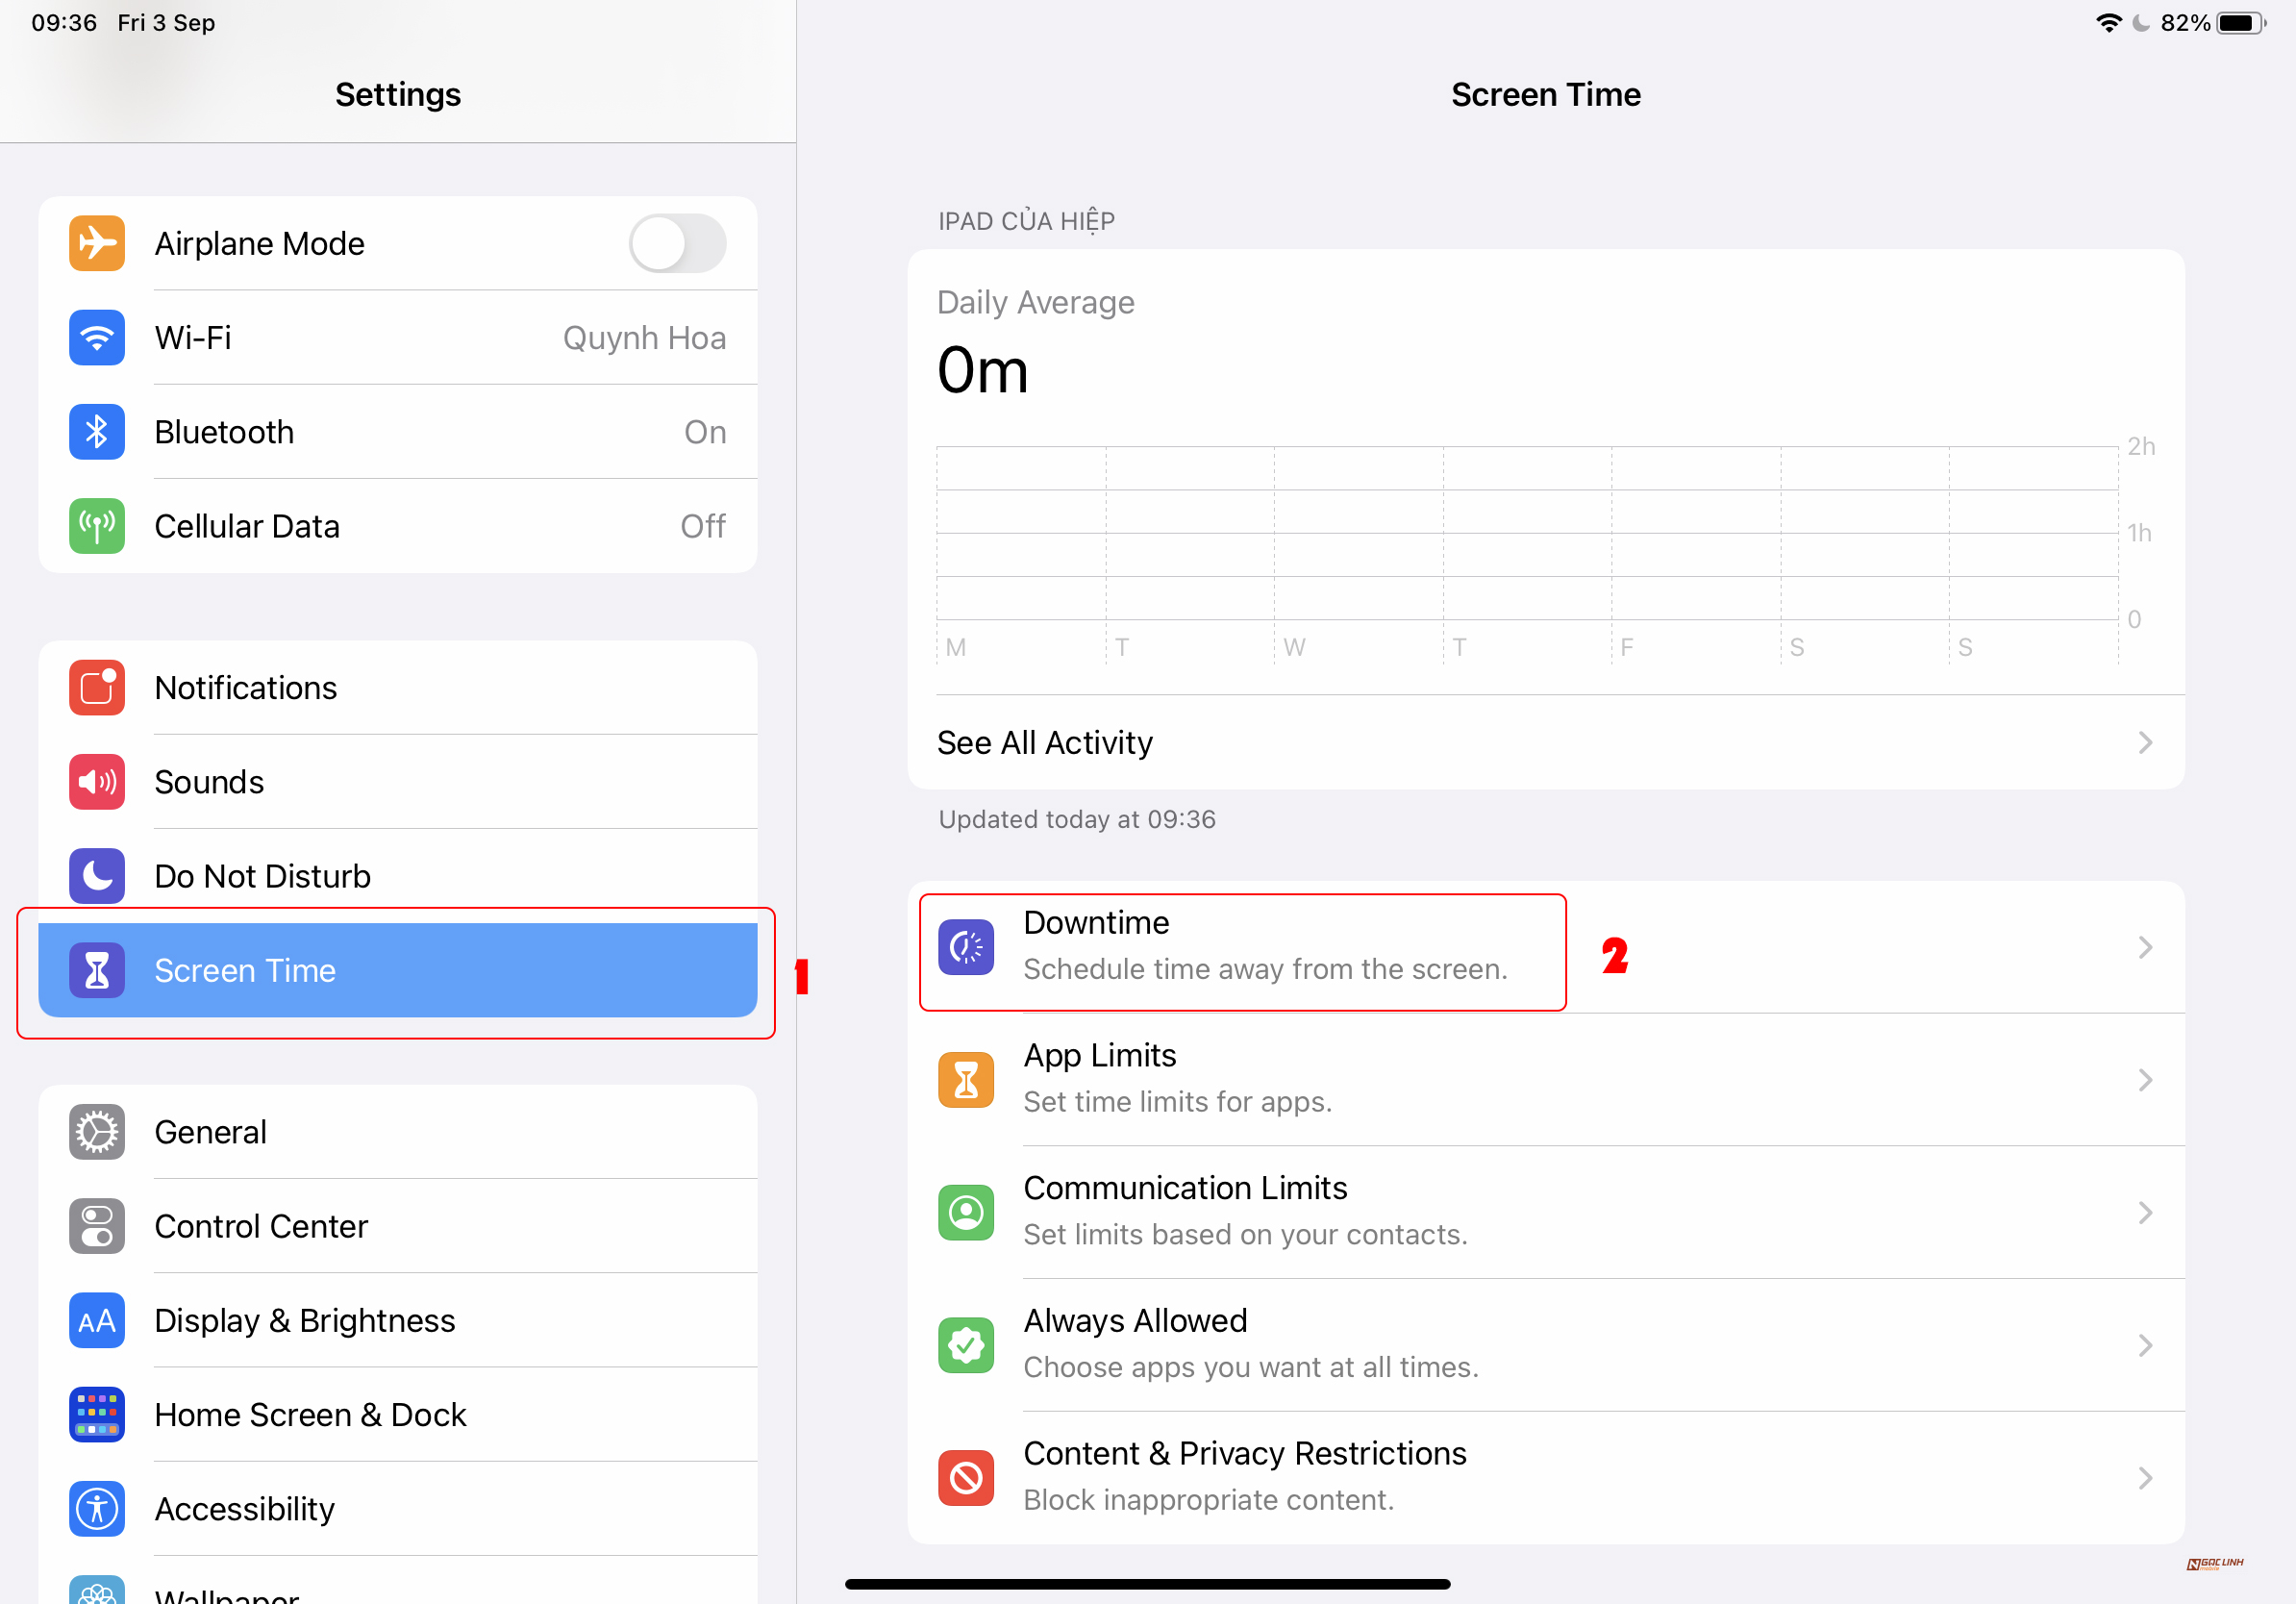Tap the Wi-Fi icon in settings list
2296x1604 pixels.
point(96,338)
